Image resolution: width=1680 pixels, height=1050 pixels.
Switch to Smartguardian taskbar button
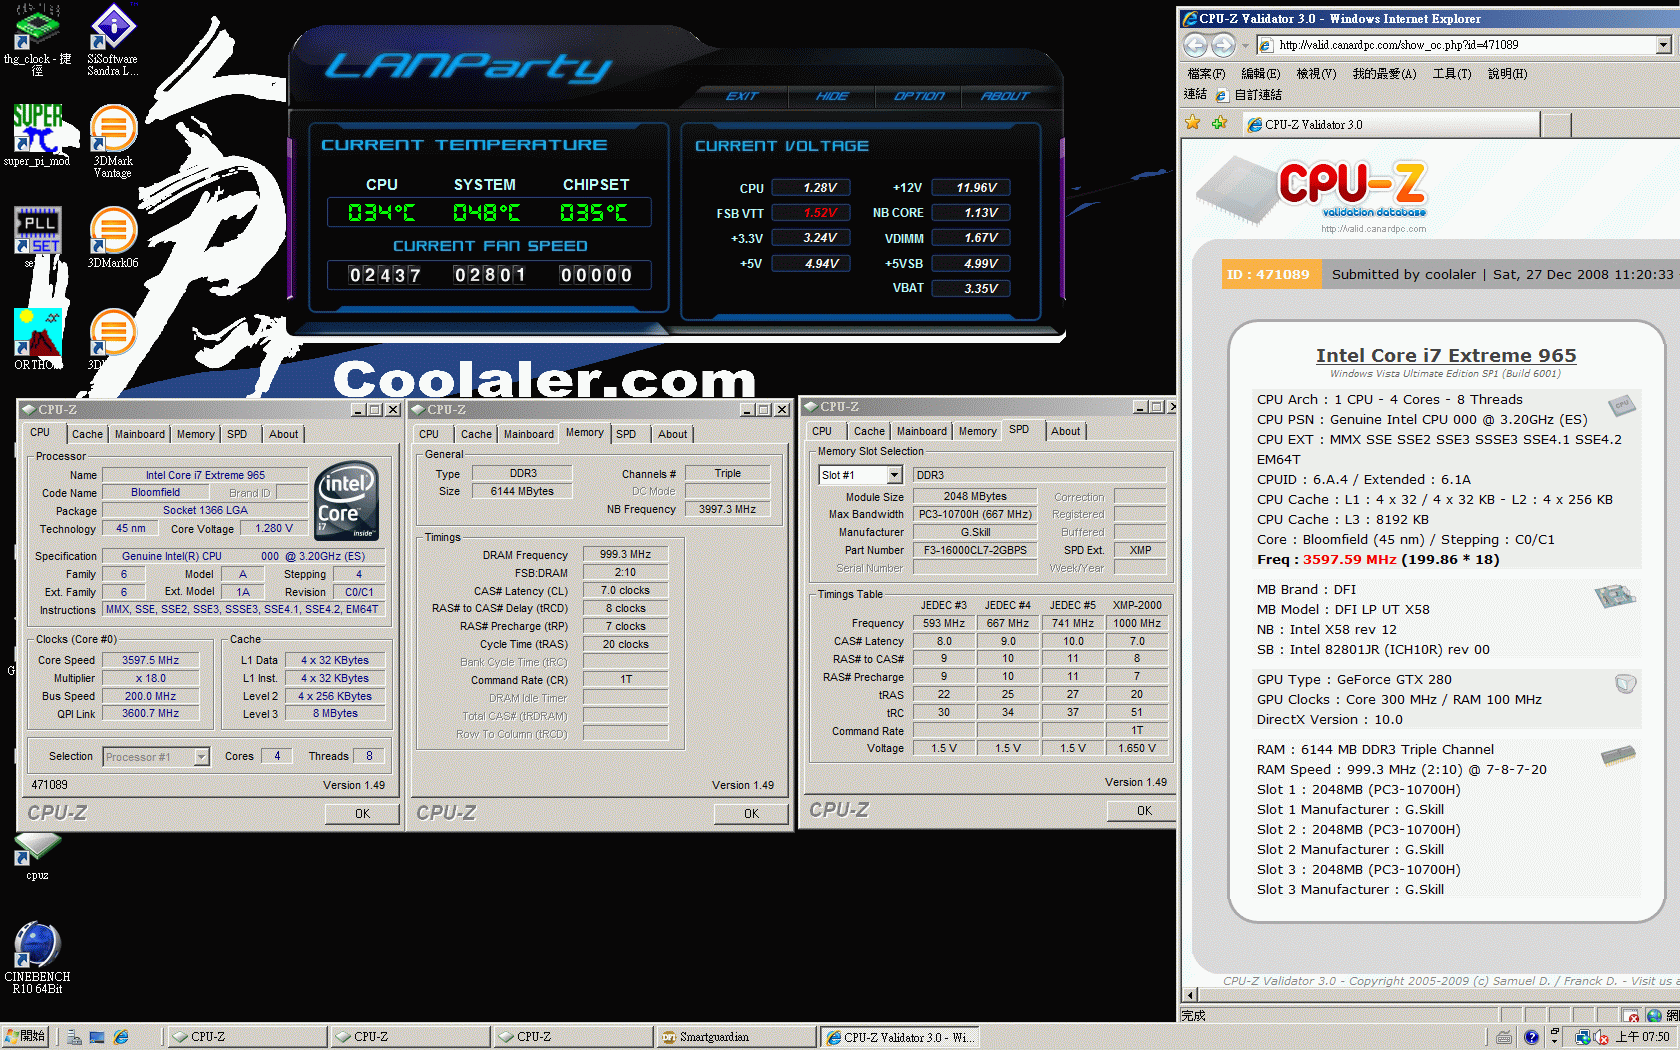(x=734, y=1037)
